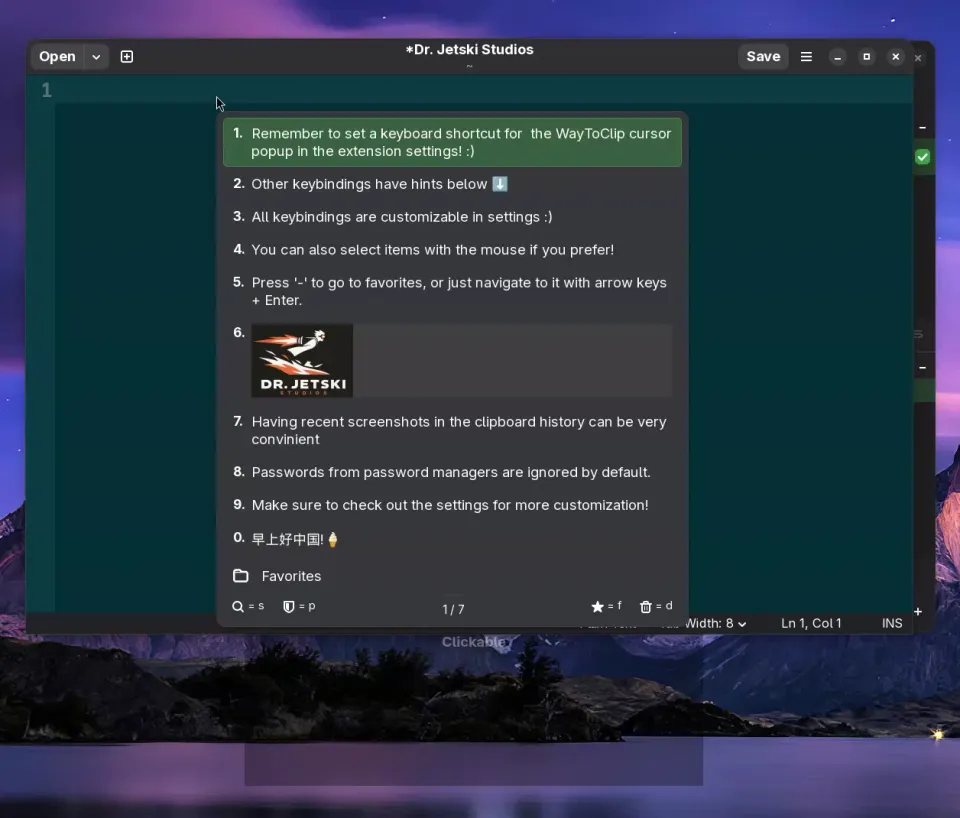Click the search magnifier icon in the popup footer
This screenshot has width=960, height=818.
click(238, 606)
